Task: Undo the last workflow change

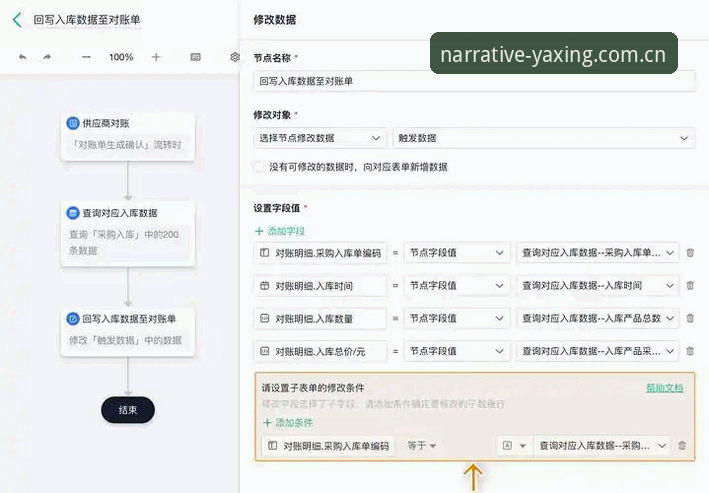Action: (x=23, y=57)
